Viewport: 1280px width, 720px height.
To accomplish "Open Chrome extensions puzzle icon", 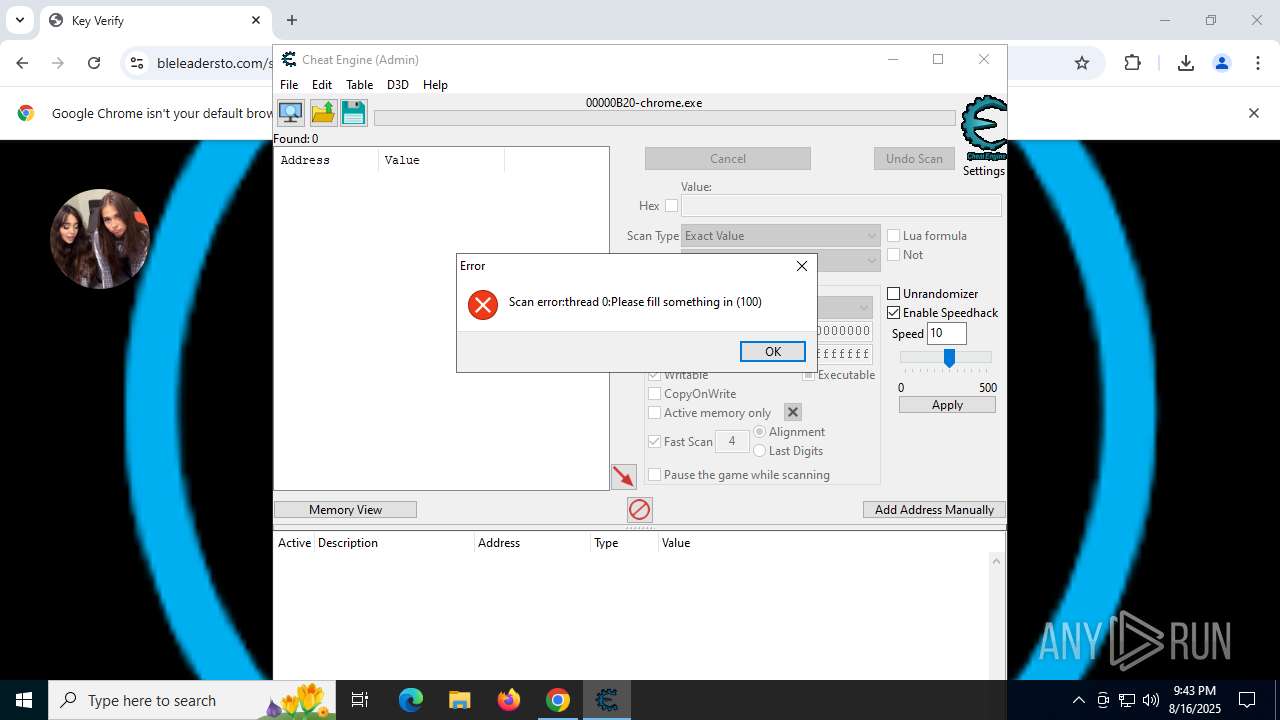I will [x=1132, y=63].
